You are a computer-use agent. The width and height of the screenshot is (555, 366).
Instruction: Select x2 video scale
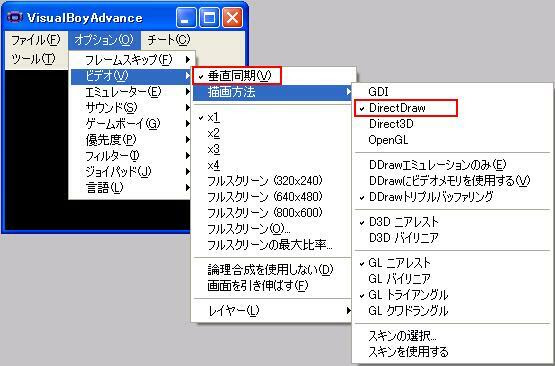(273, 133)
